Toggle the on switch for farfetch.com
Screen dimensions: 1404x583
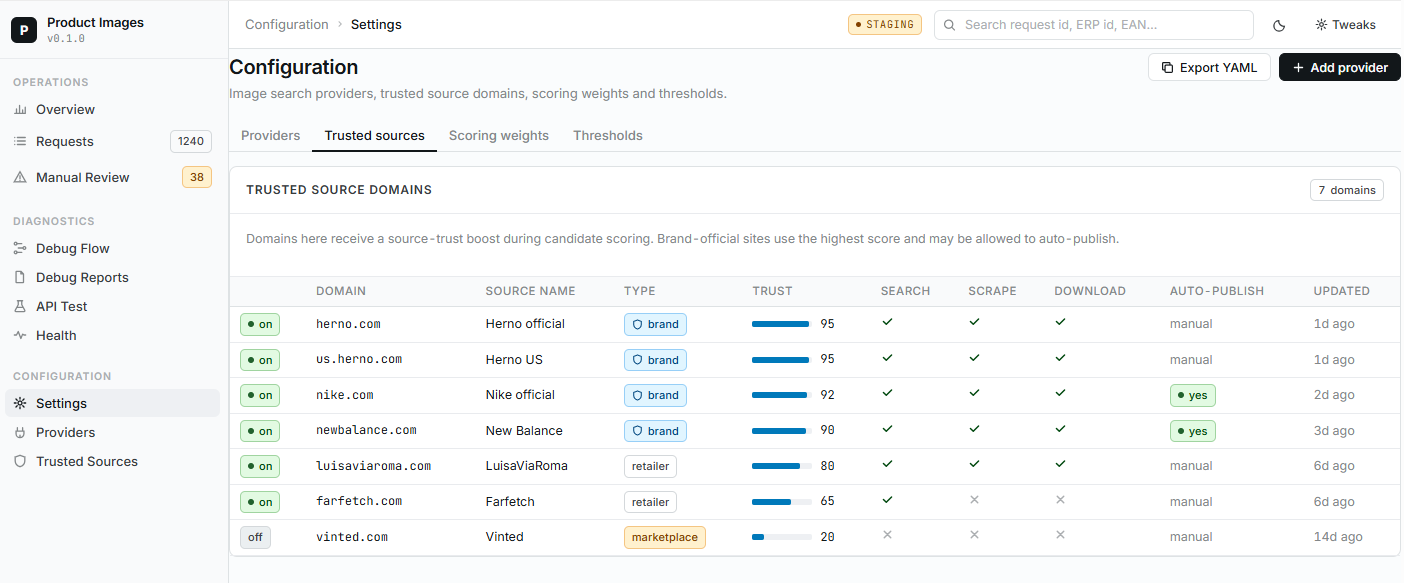(260, 502)
